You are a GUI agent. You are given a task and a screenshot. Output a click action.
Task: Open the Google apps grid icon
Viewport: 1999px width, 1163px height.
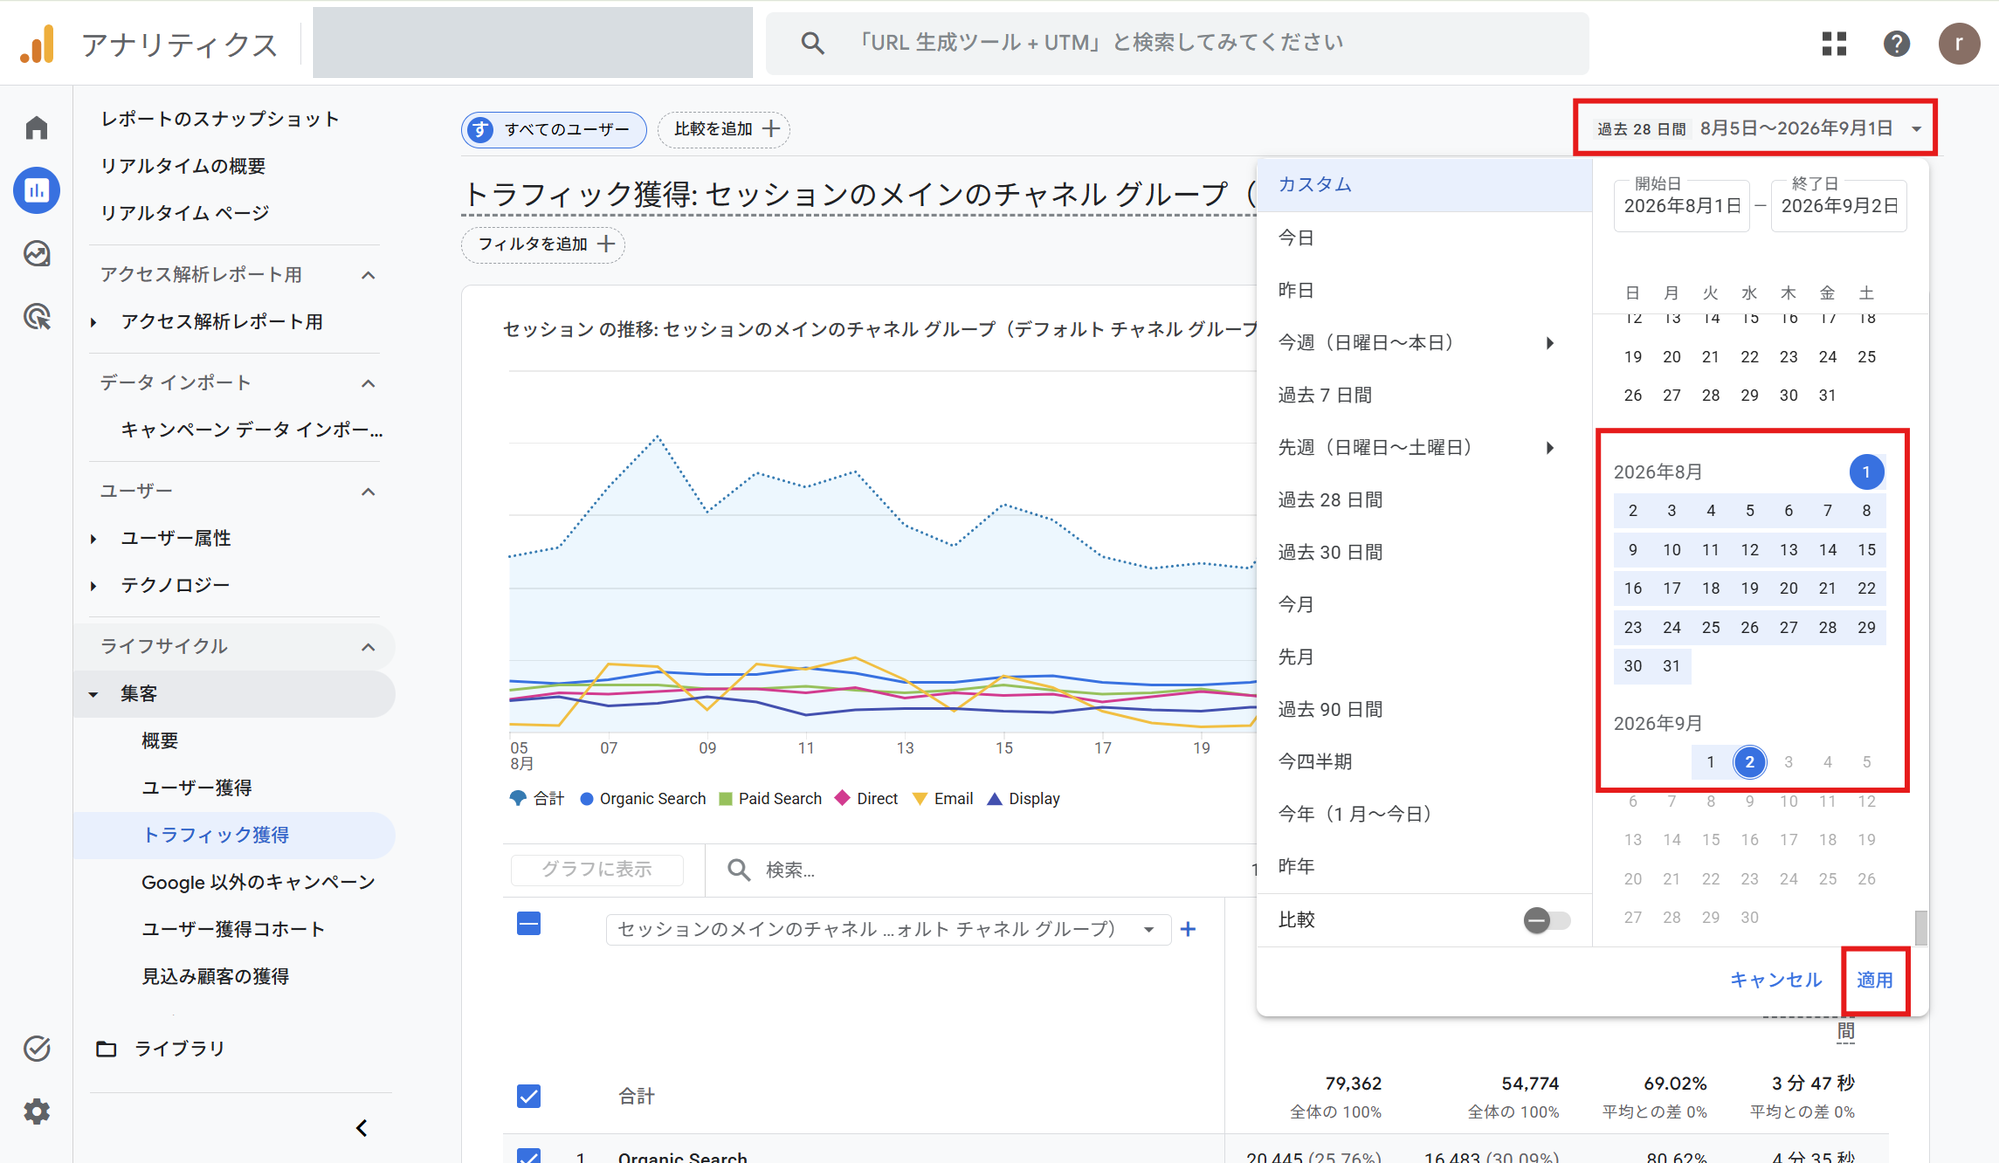pos(1834,44)
